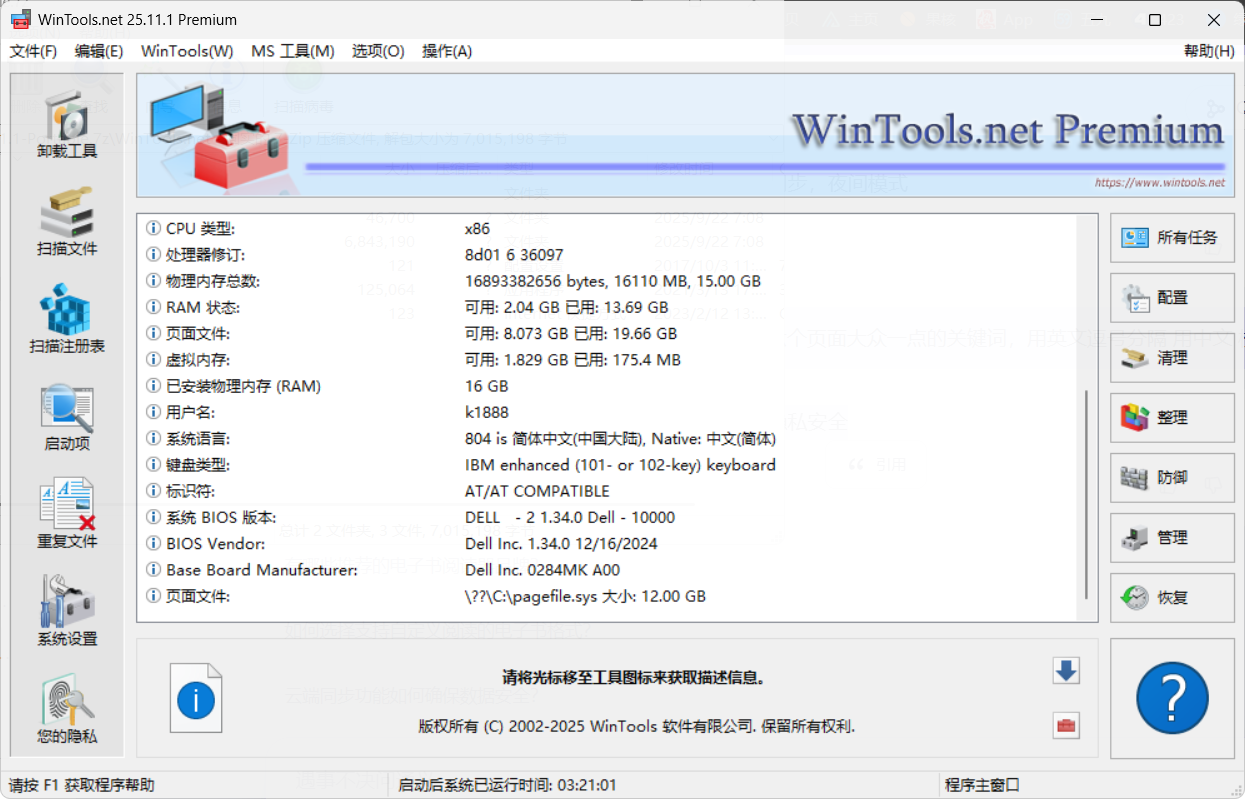Screen dimensions: 1245x799
Task: Open the 扫描文件 scan files tool
Action: click(x=67, y=221)
